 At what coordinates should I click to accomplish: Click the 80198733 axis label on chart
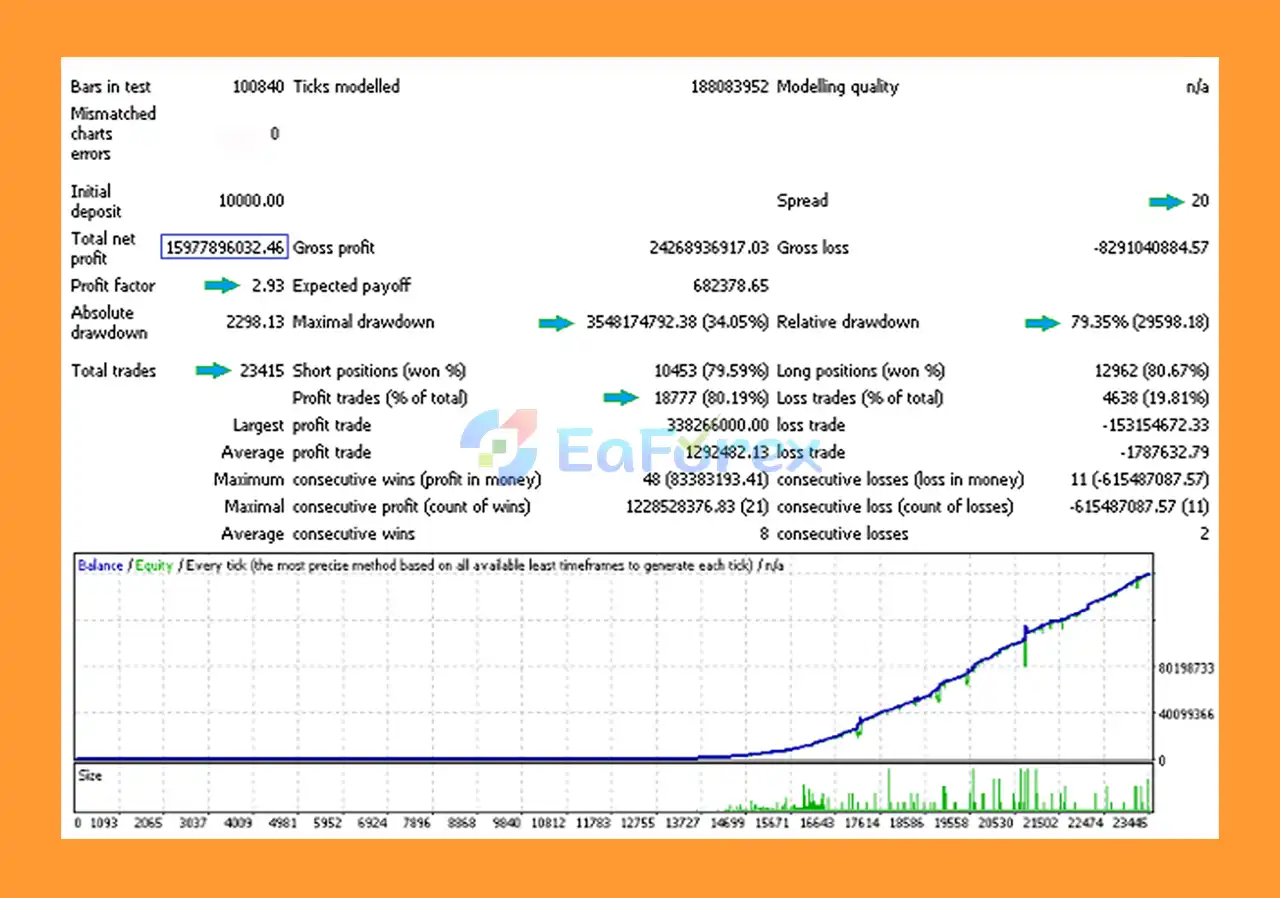click(x=1184, y=668)
